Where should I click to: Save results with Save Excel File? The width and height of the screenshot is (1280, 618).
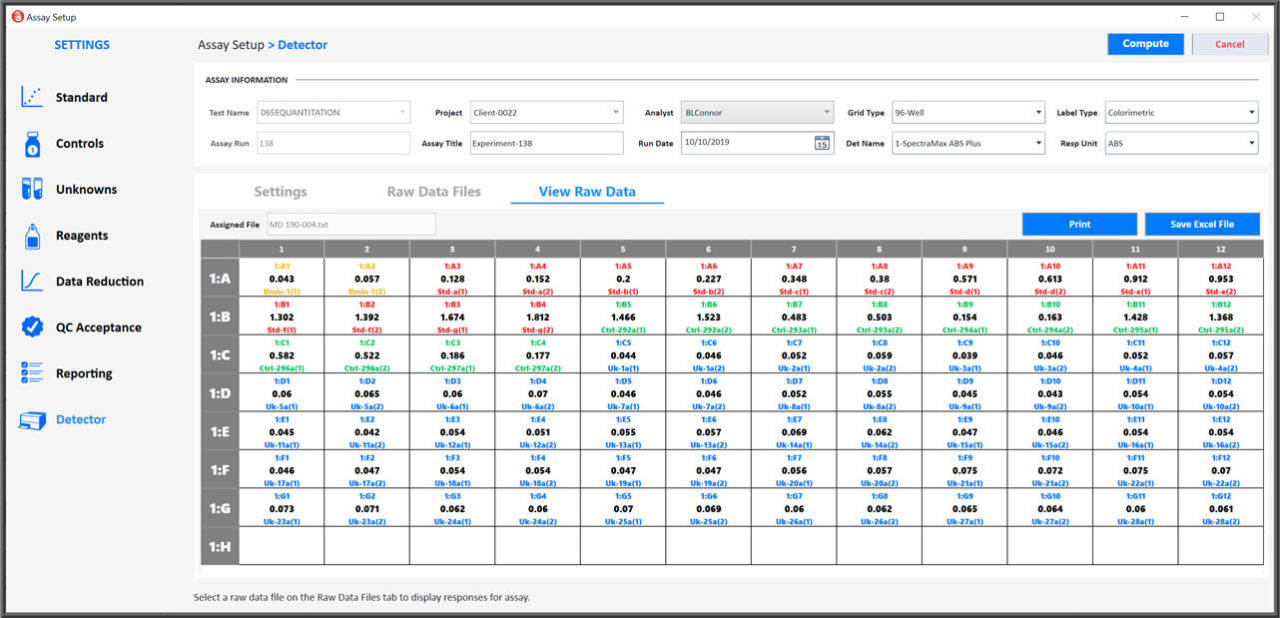pos(1202,223)
